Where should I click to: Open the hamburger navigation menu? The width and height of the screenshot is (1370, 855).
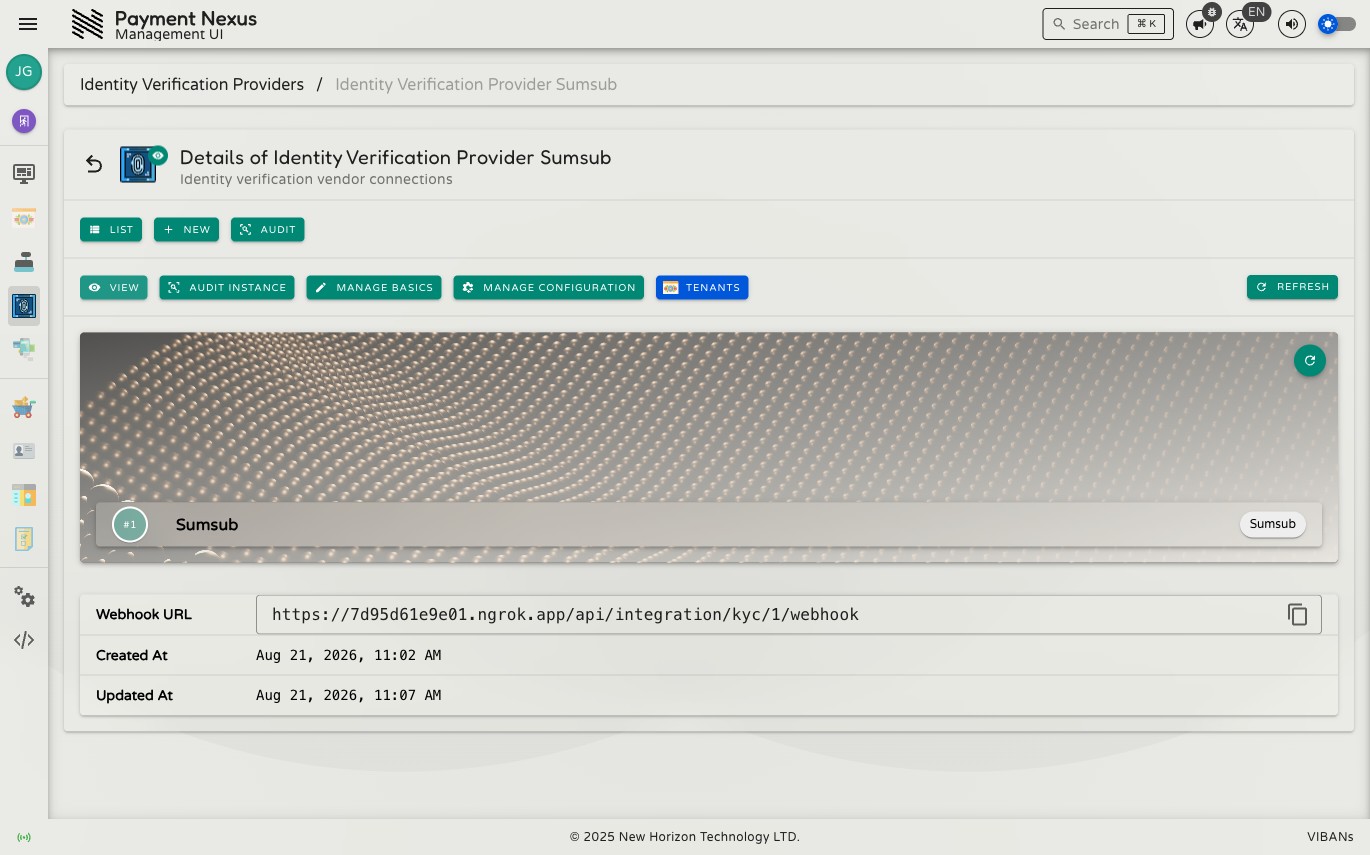click(x=28, y=24)
